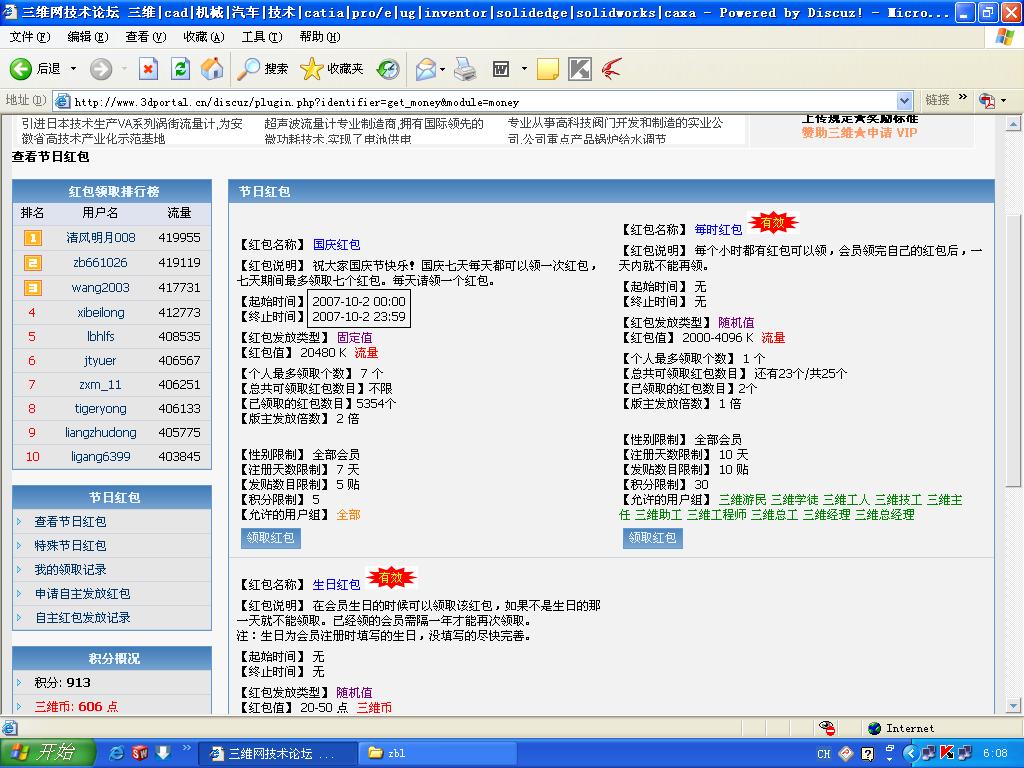The image size is (1024, 768).
Task: Click the red Kaspersky tray icon
Action: 947,753
